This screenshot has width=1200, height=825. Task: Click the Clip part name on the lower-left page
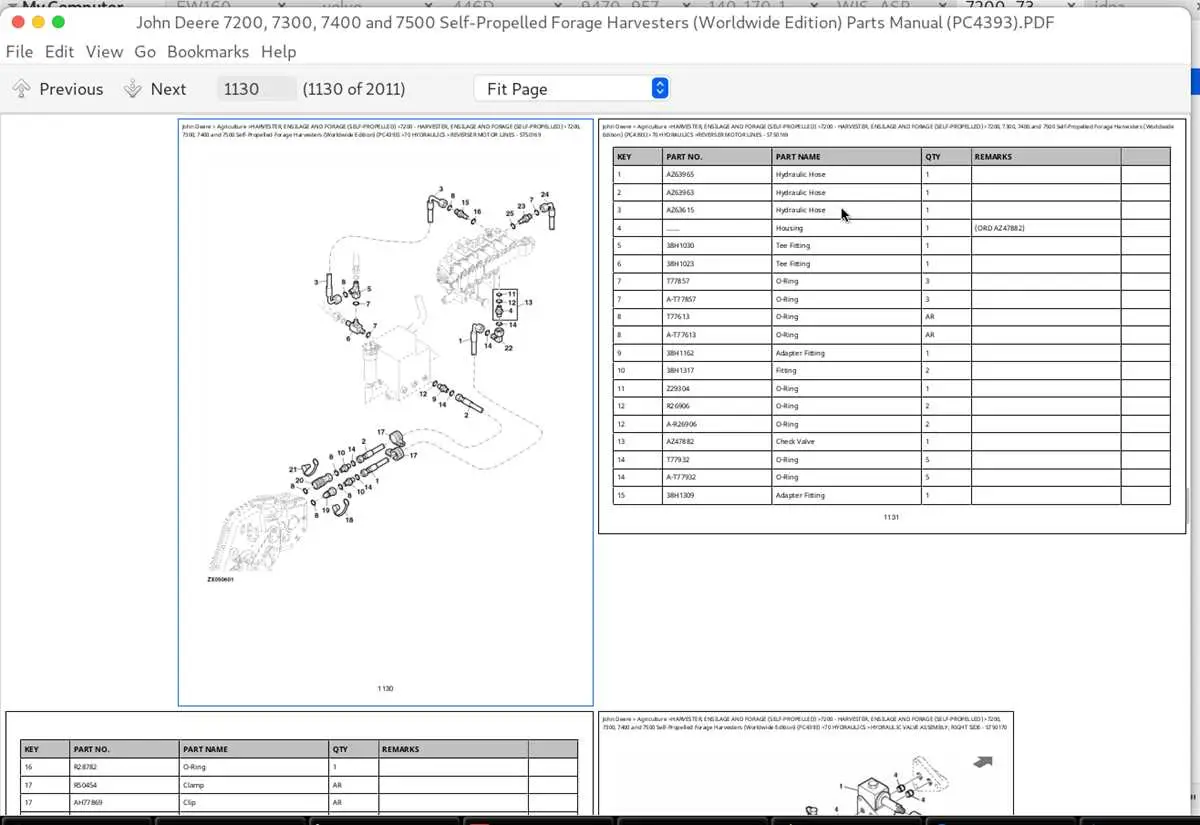click(x=190, y=802)
